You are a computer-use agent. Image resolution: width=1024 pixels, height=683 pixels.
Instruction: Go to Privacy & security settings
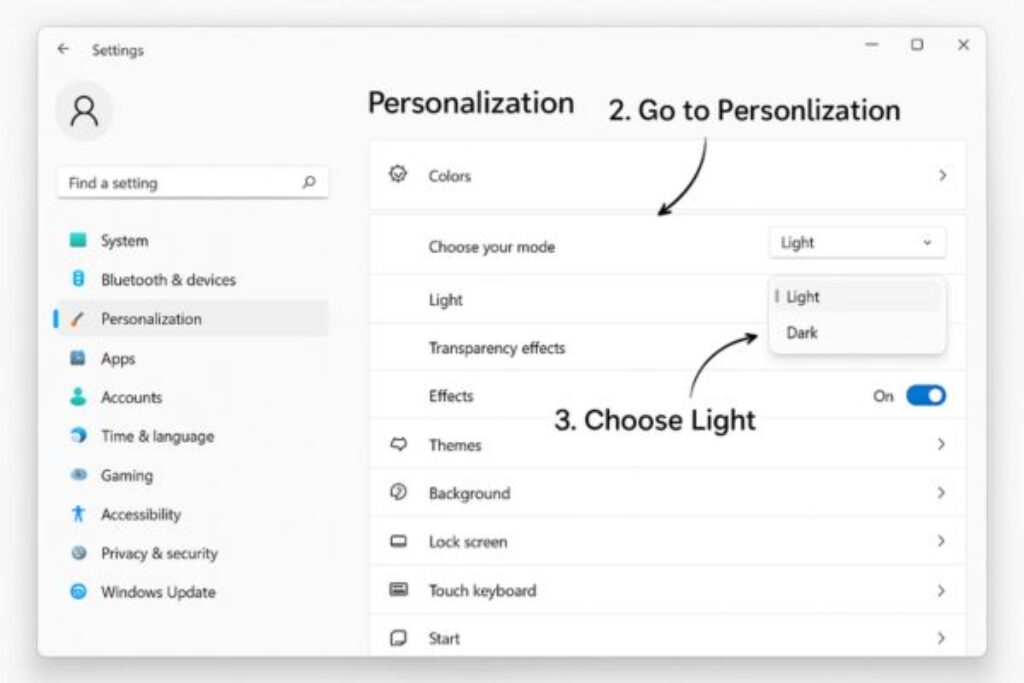point(159,553)
